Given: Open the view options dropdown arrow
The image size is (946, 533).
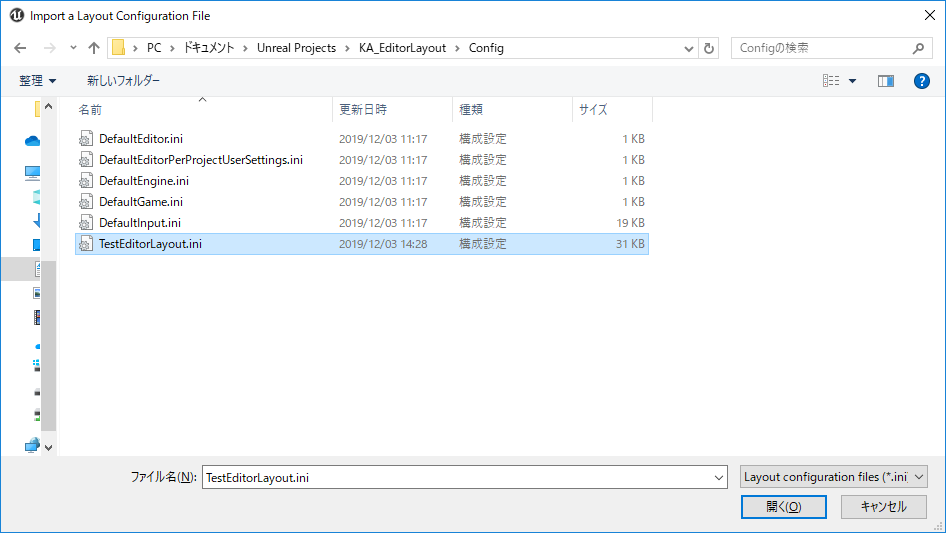Looking at the screenshot, I should 852,81.
